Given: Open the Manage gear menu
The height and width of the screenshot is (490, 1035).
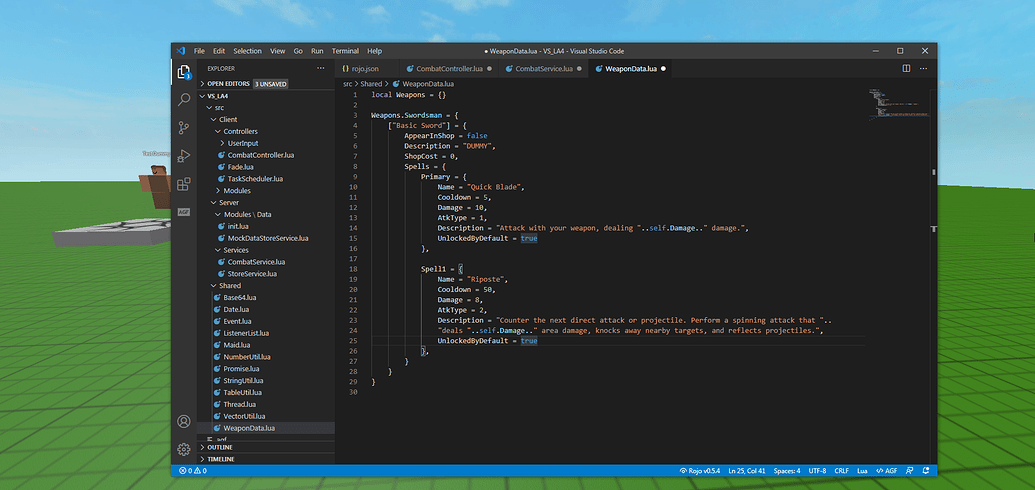Looking at the screenshot, I should tap(184, 449).
